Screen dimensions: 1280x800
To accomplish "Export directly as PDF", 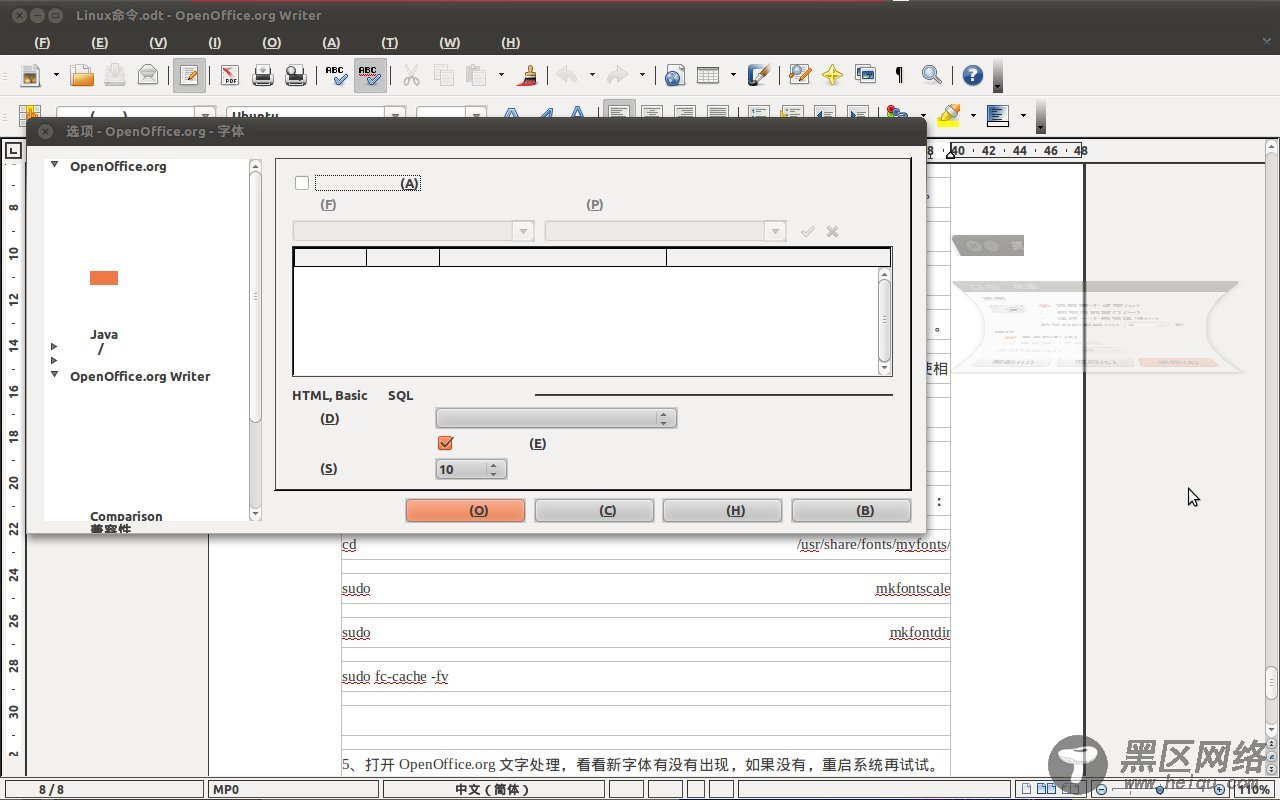I will point(230,75).
